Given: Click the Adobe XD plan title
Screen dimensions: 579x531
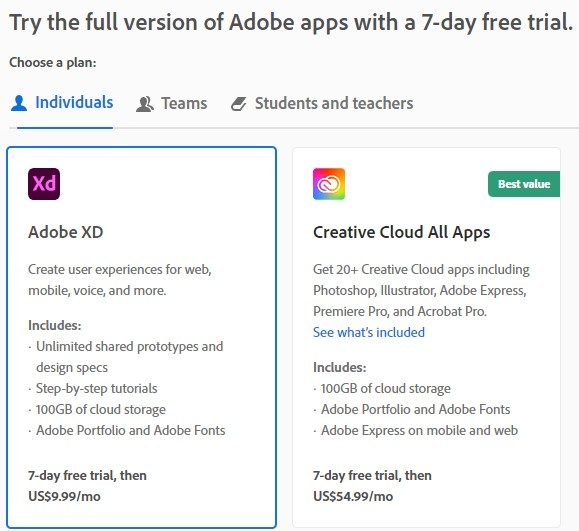Looking at the screenshot, I should click(x=66, y=232).
